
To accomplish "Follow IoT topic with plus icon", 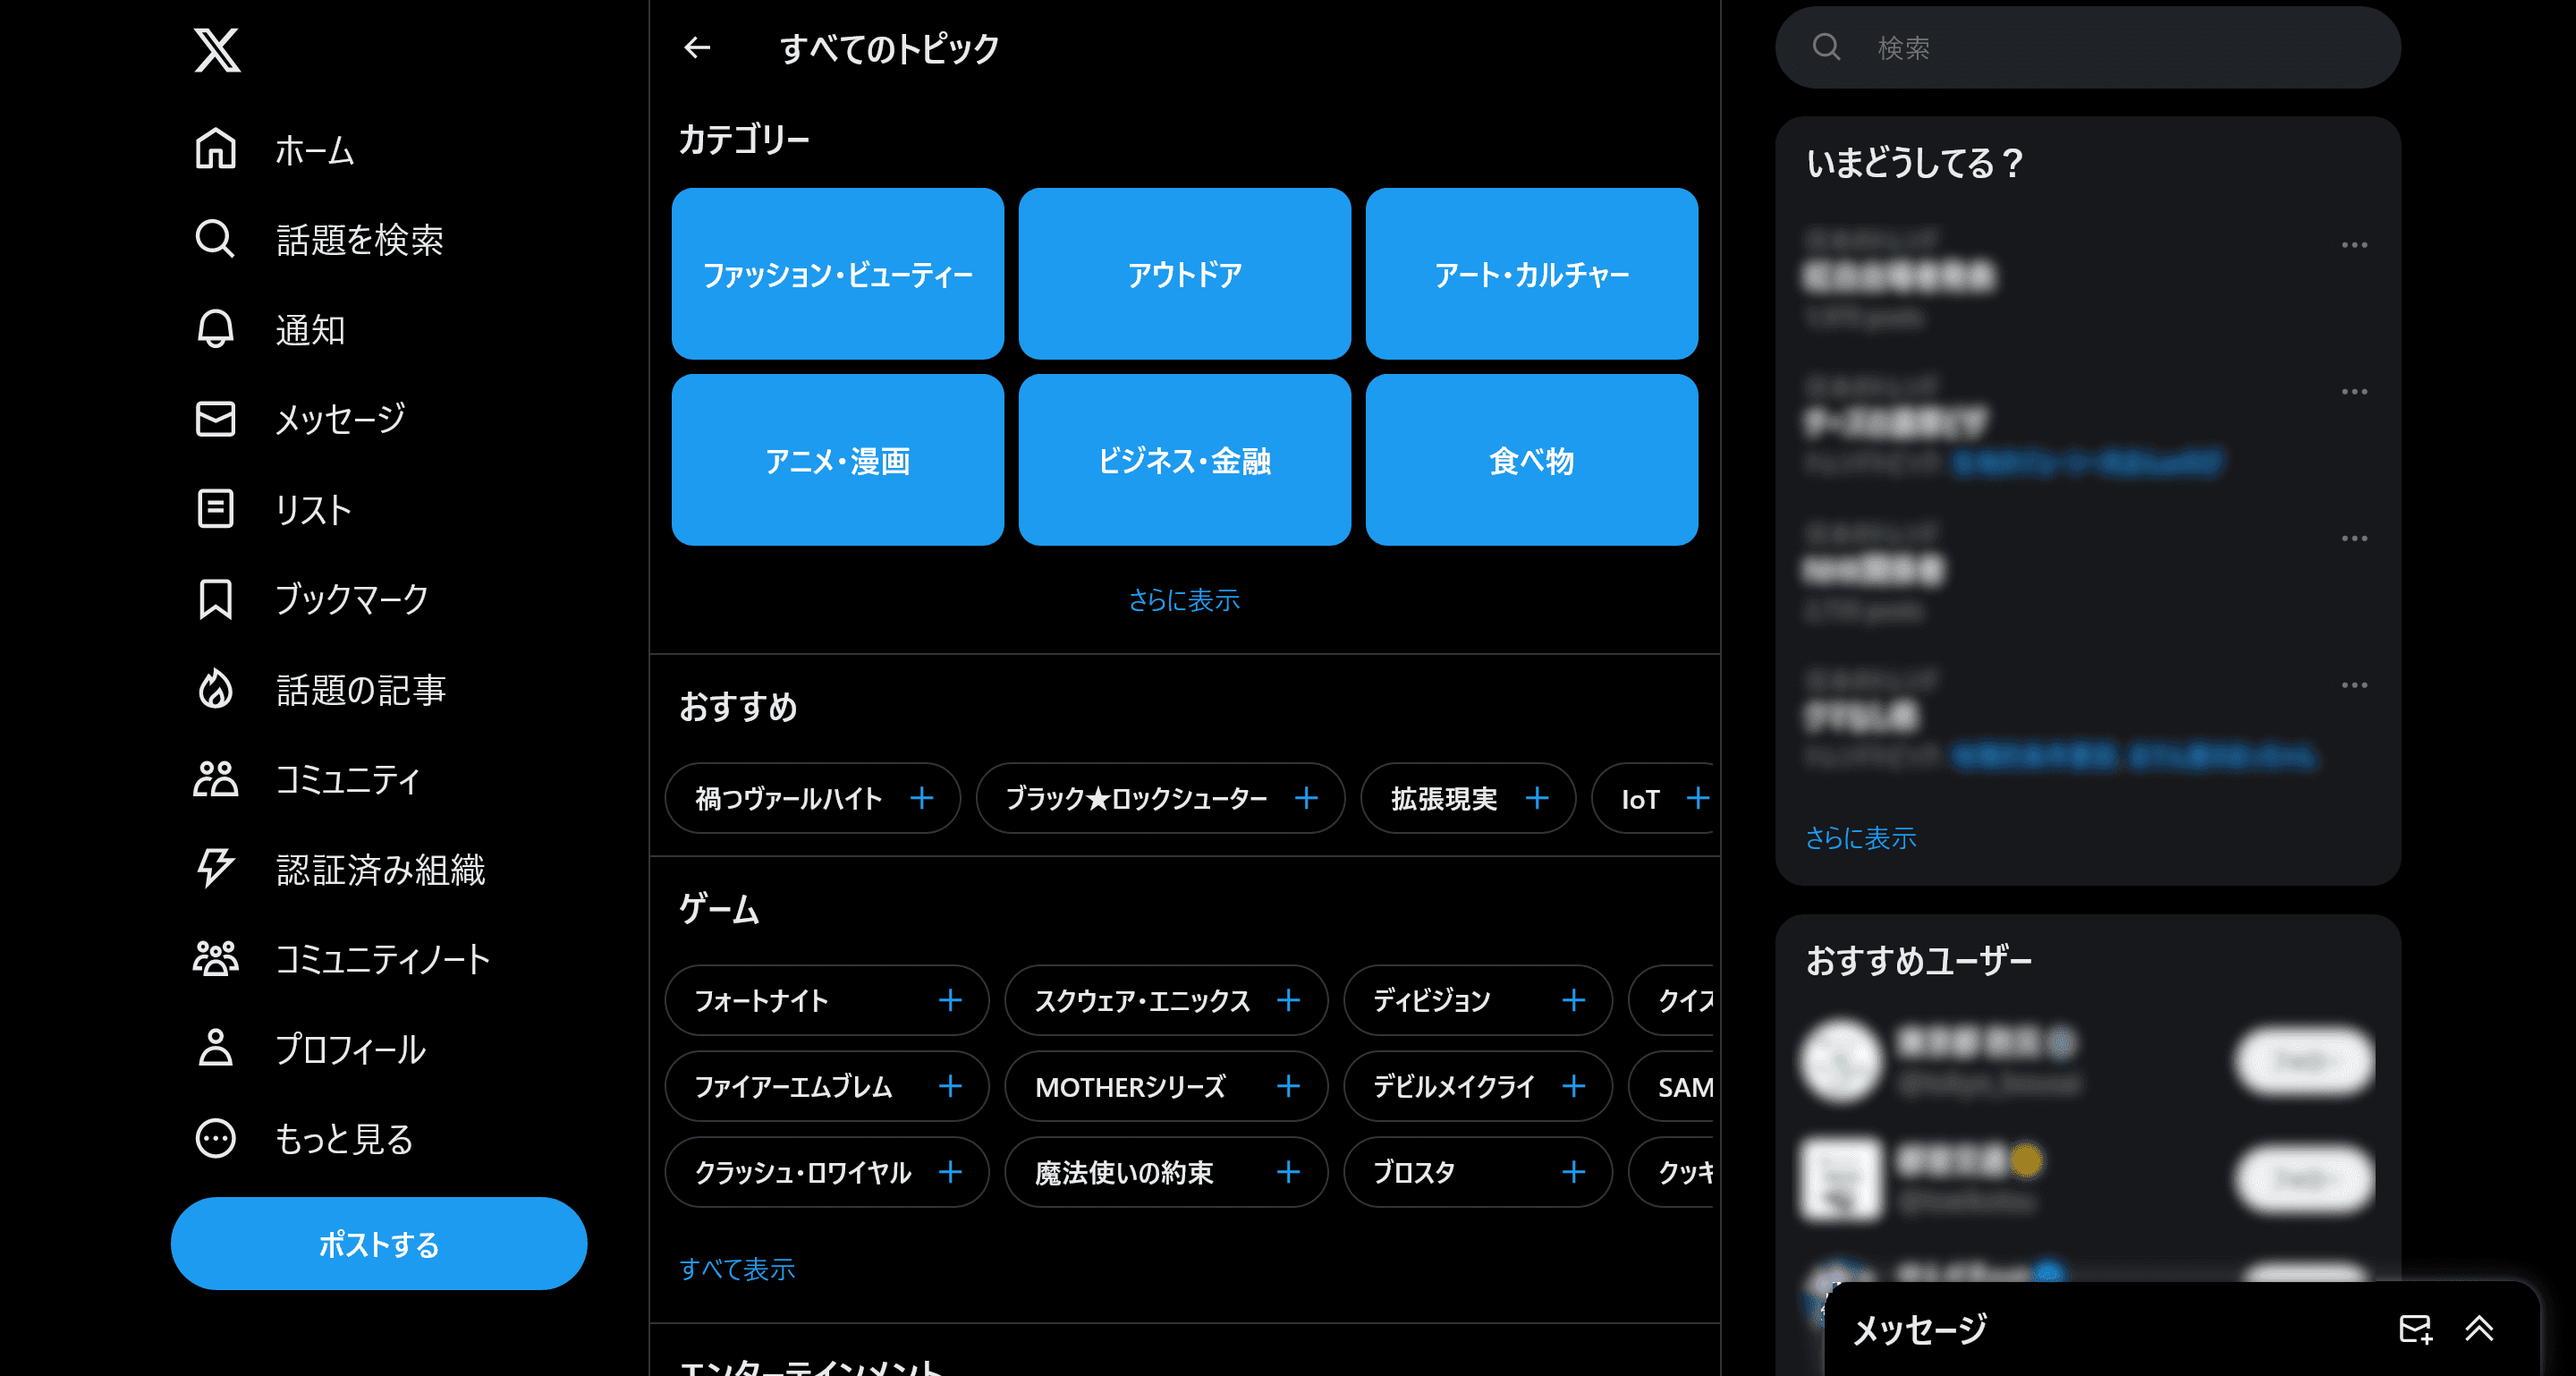I will (x=1697, y=798).
